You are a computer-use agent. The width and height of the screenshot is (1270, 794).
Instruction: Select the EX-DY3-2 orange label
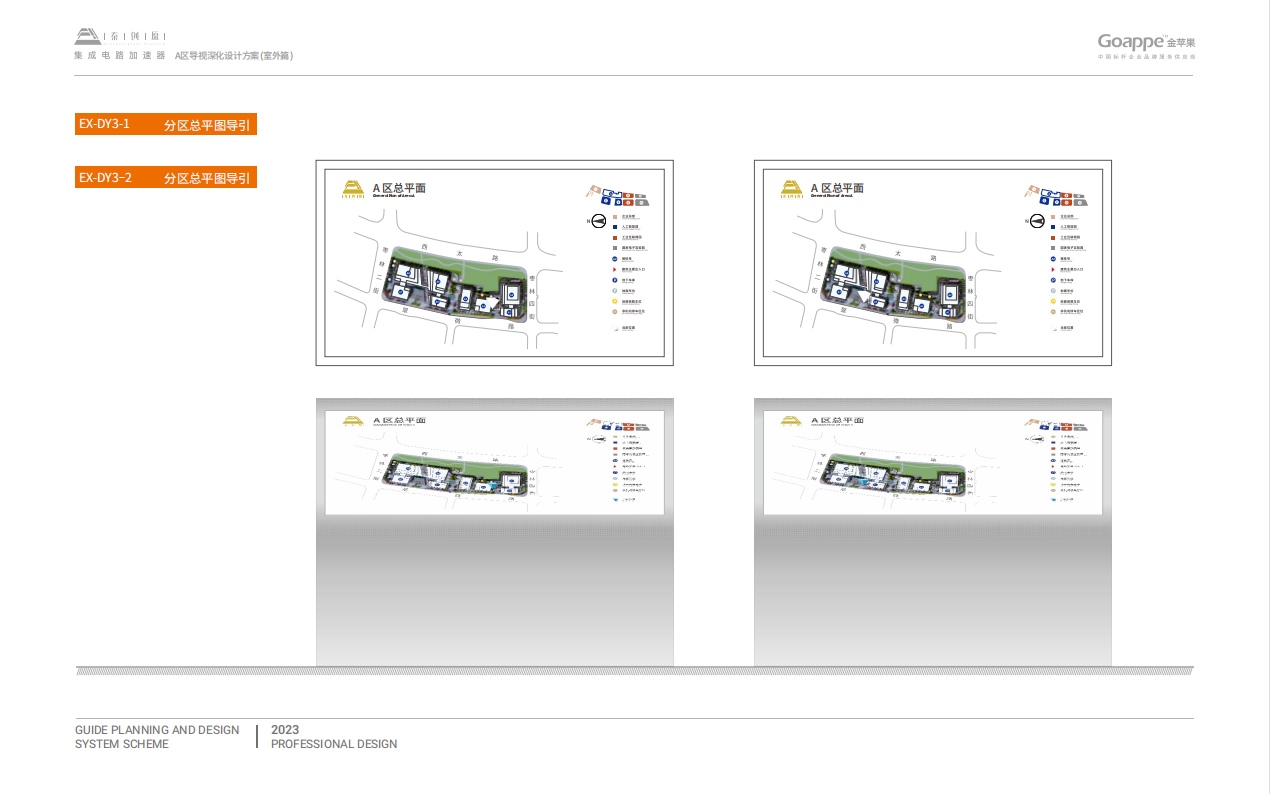click(166, 178)
